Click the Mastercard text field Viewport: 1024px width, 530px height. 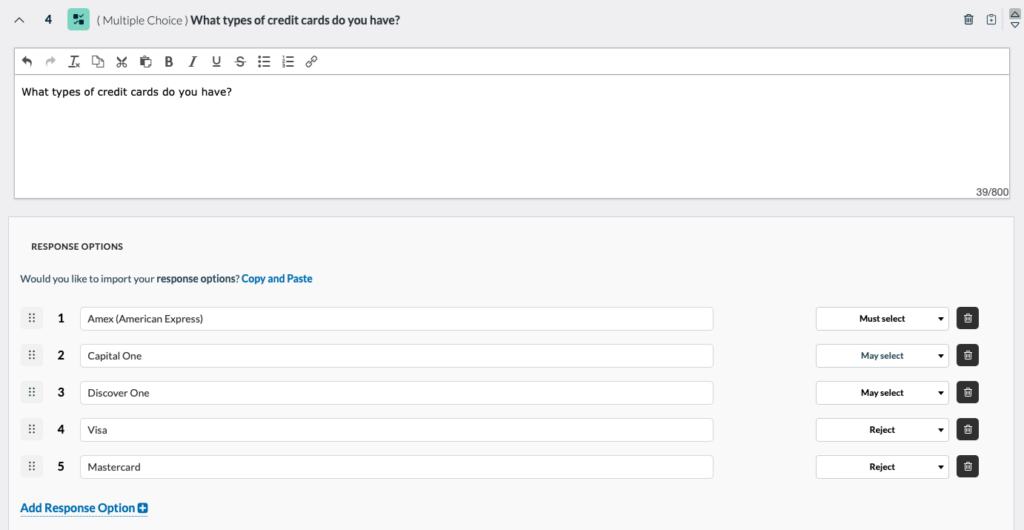(396, 467)
